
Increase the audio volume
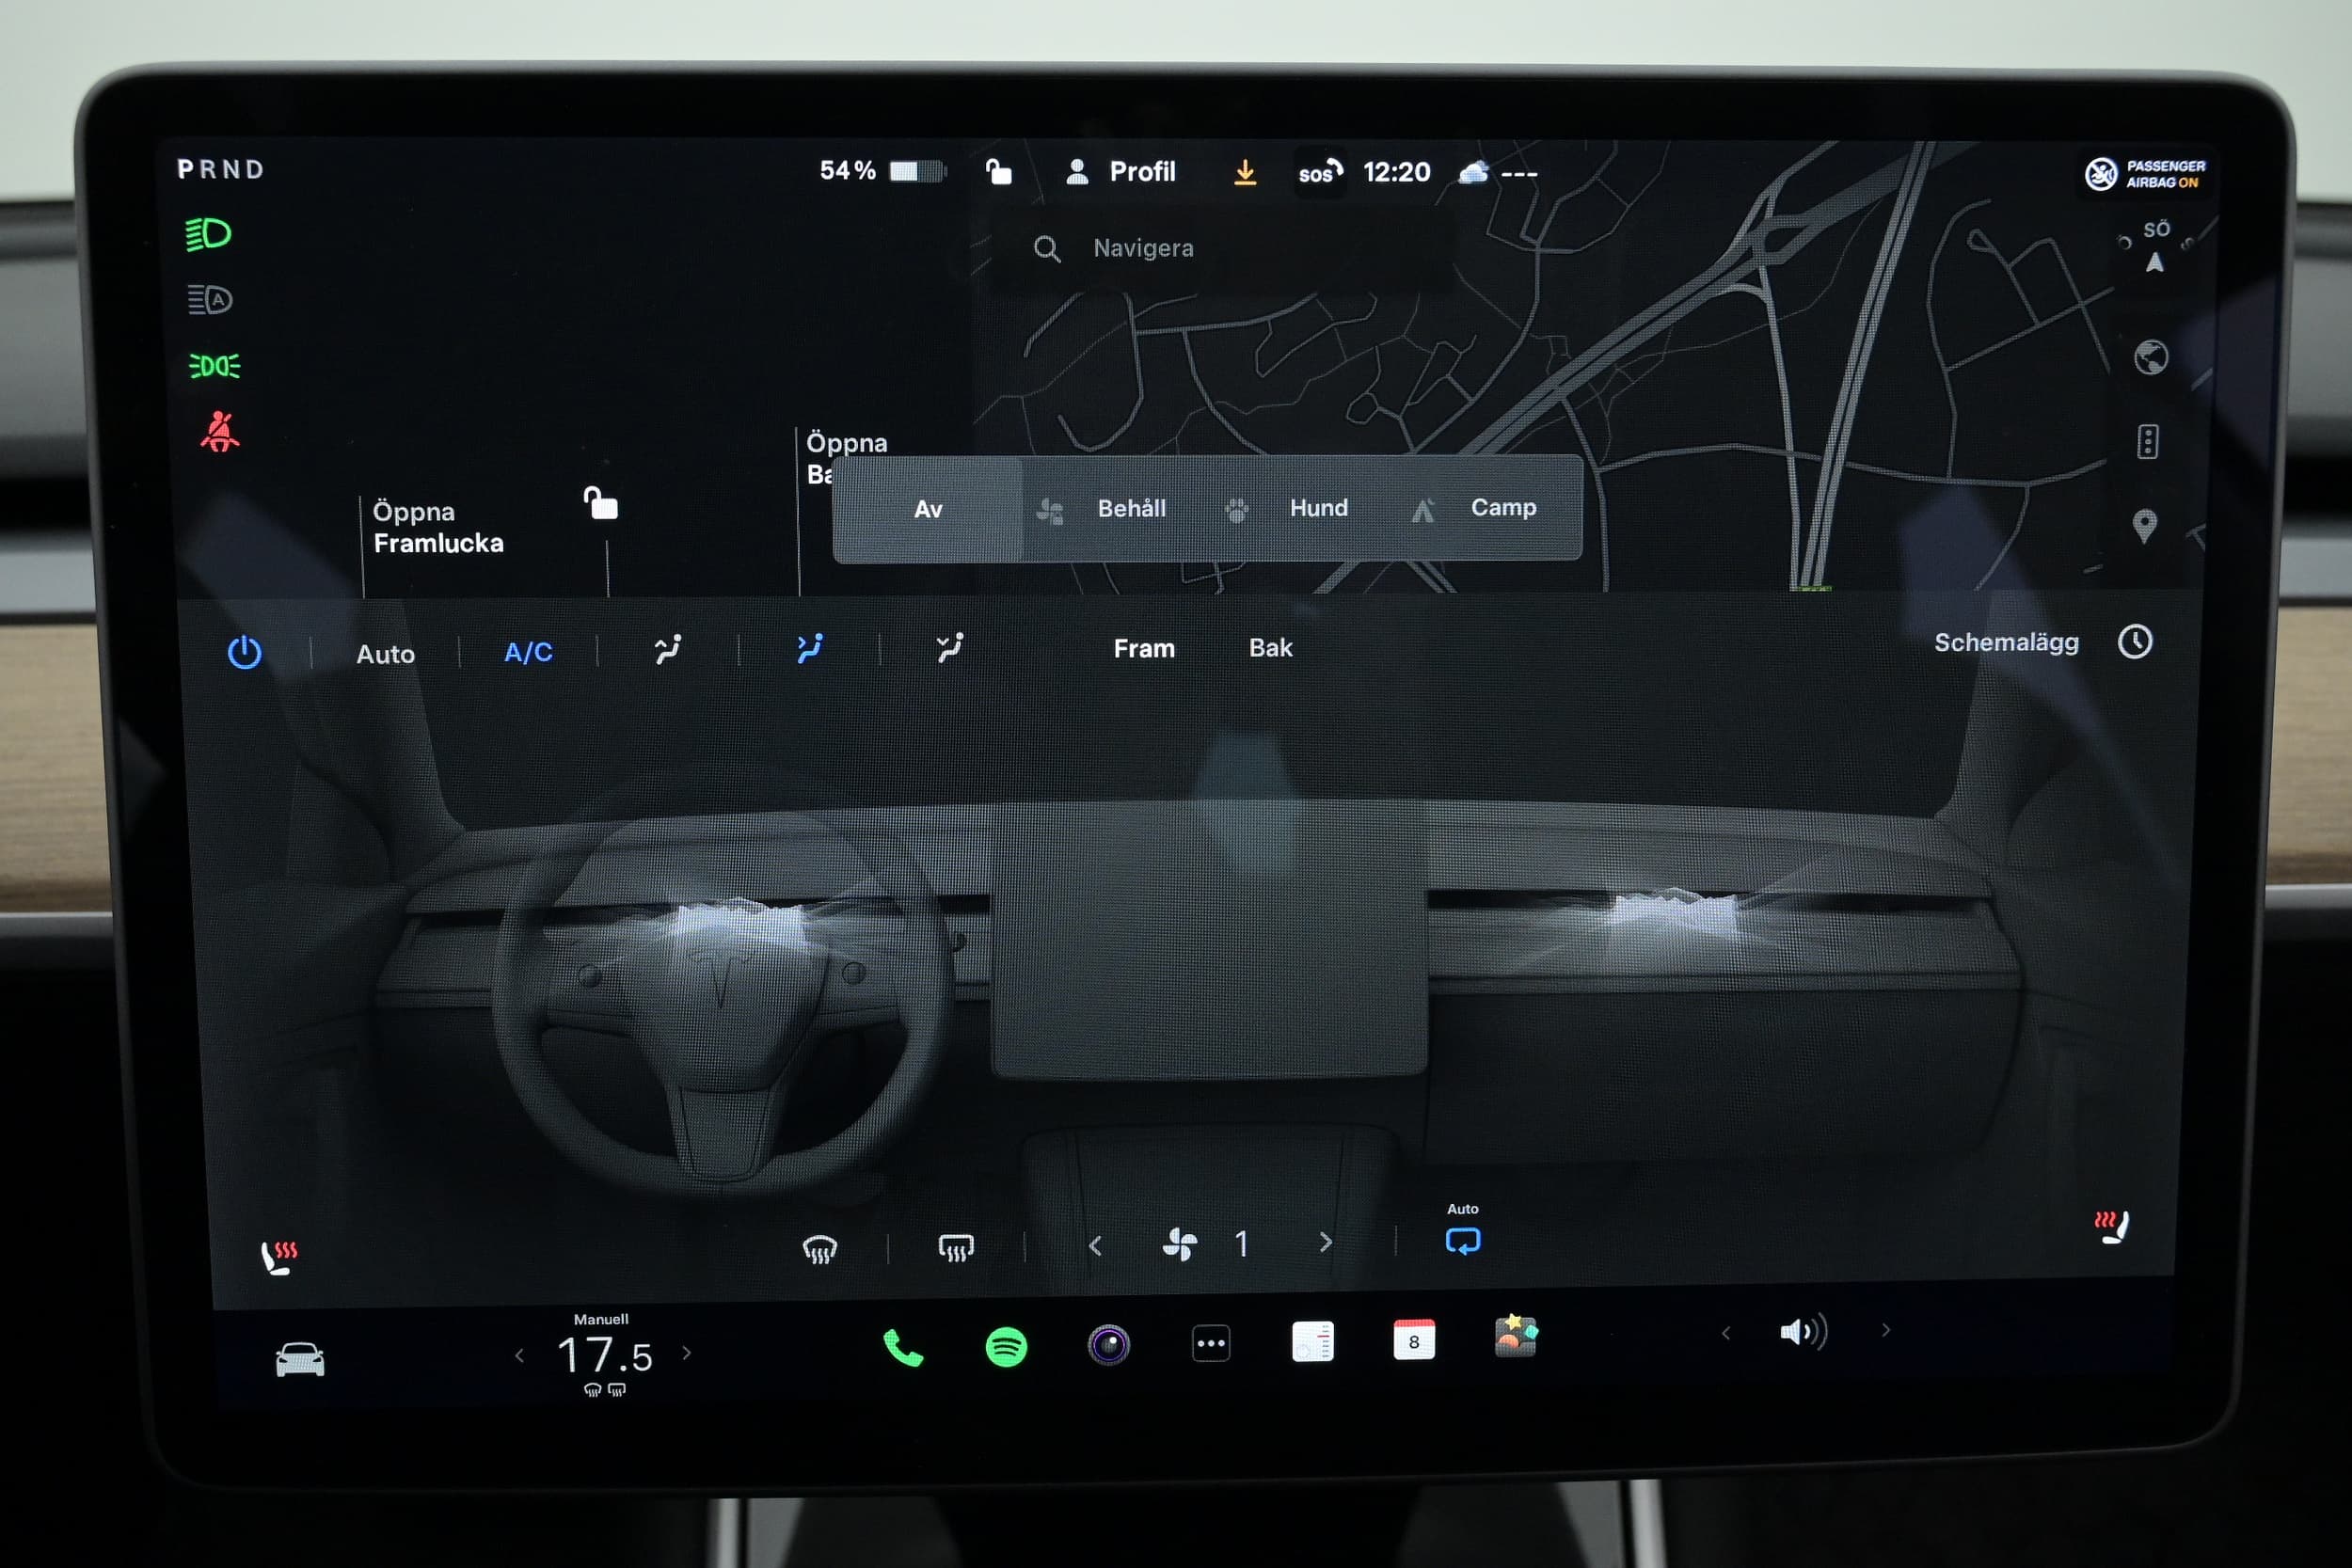point(1885,1331)
